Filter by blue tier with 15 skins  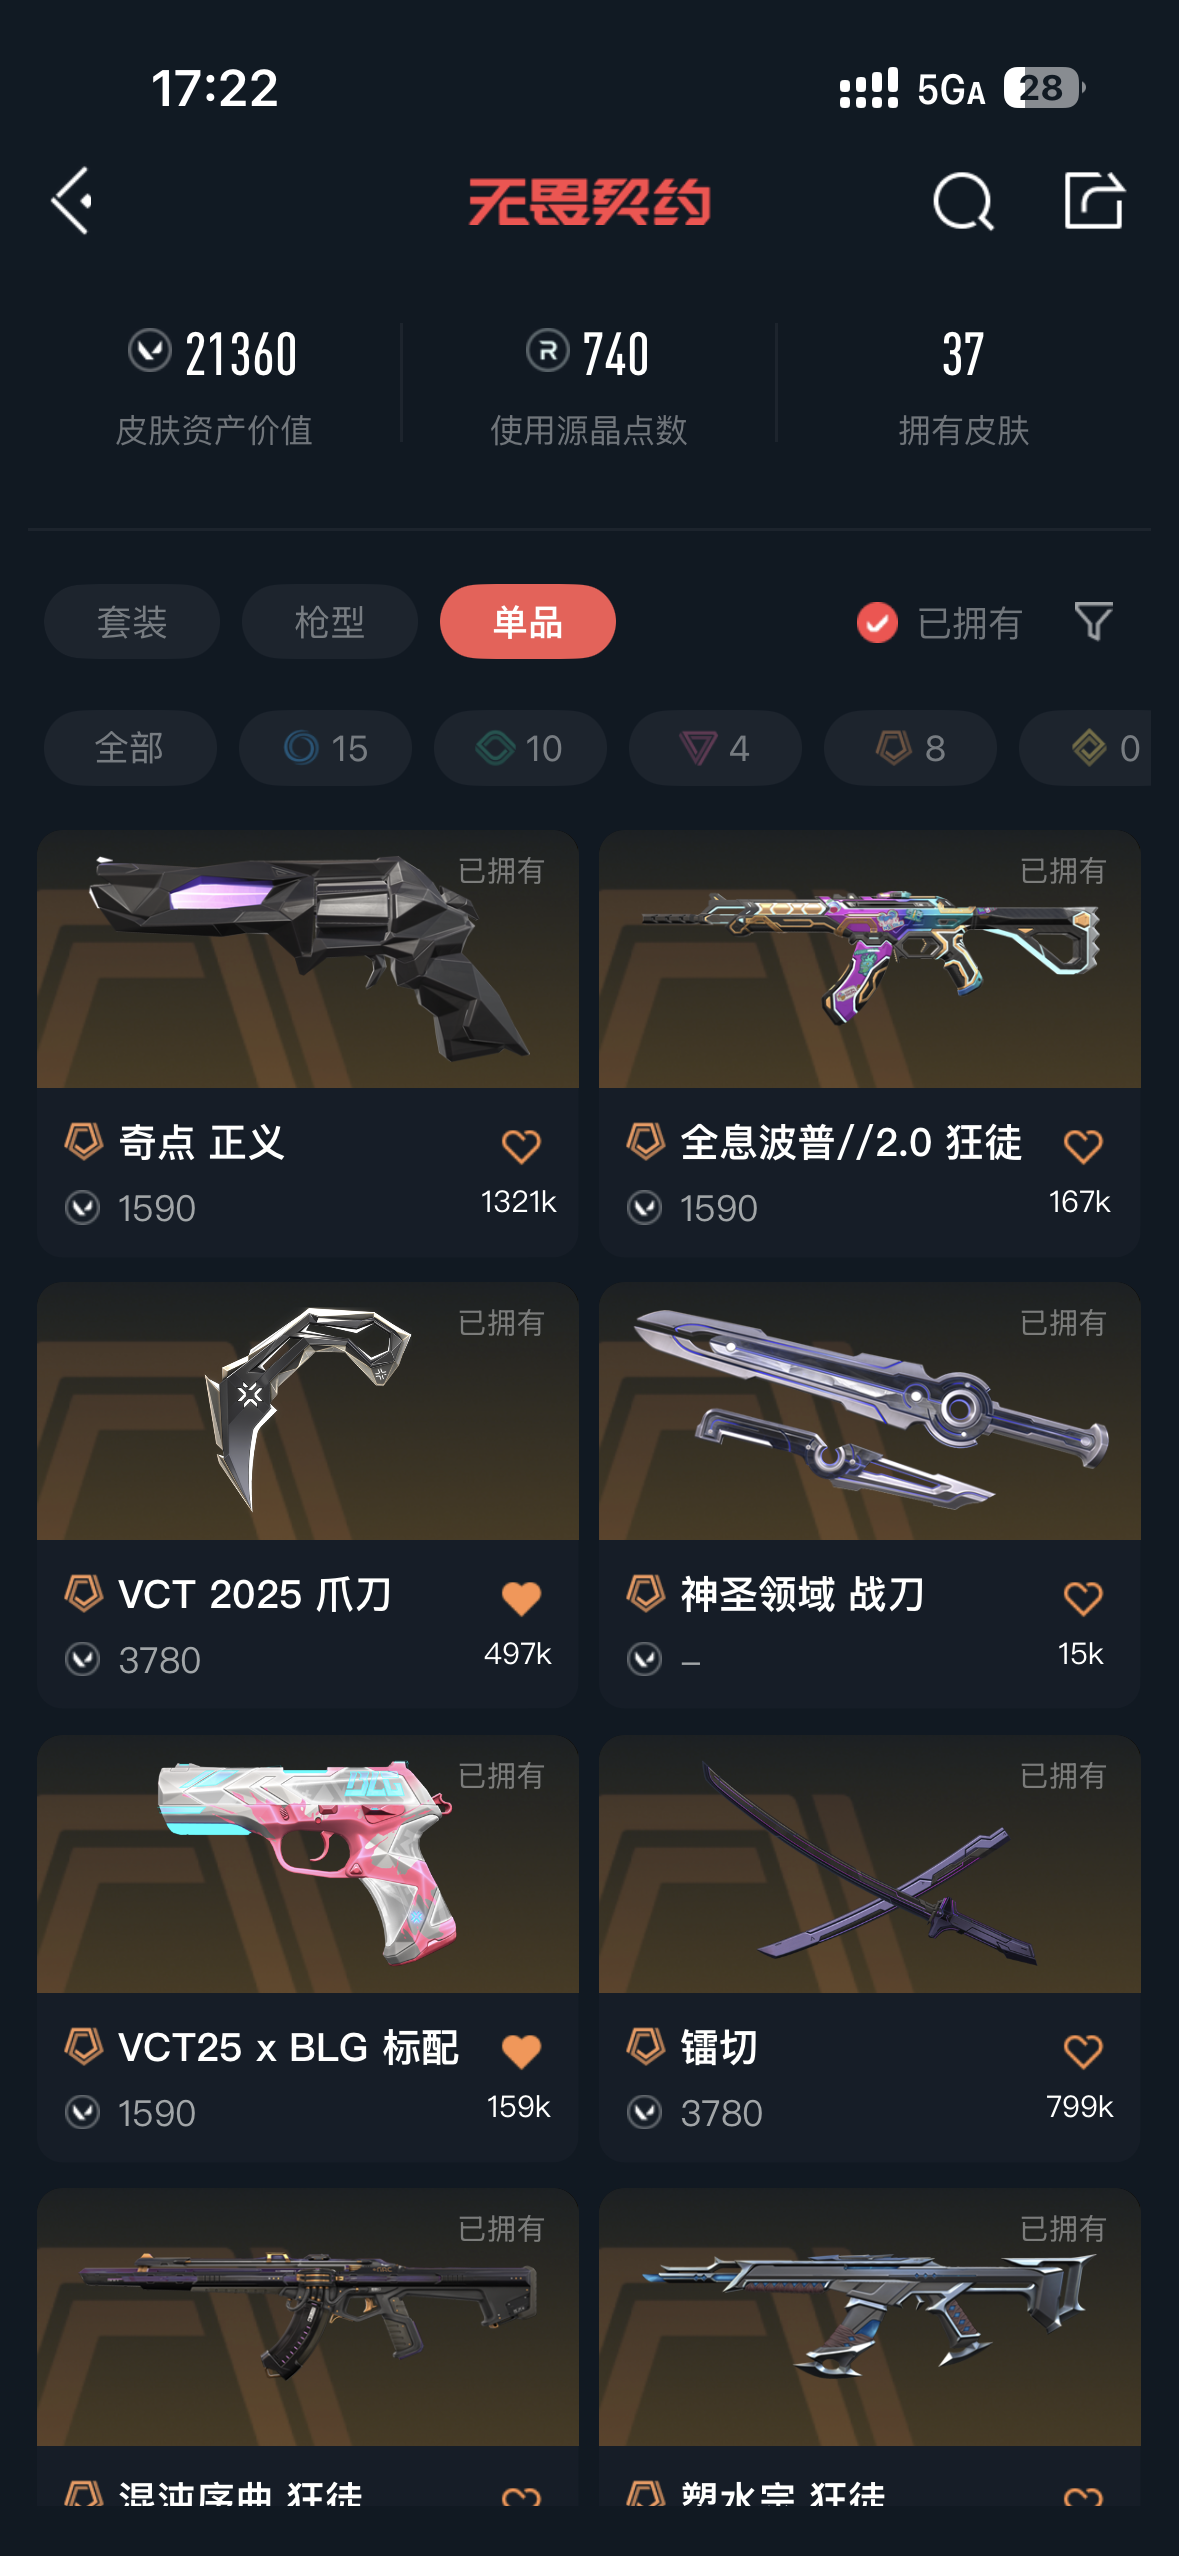(x=325, y=748)
